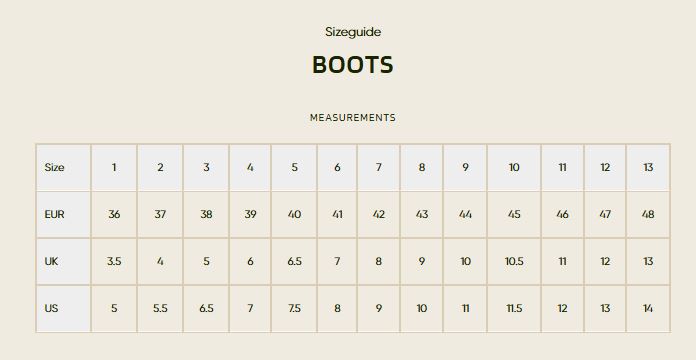This screenshot has height=360, width=696.
Task: Select the "EUR" row header cell
Action: coord(63,214)
